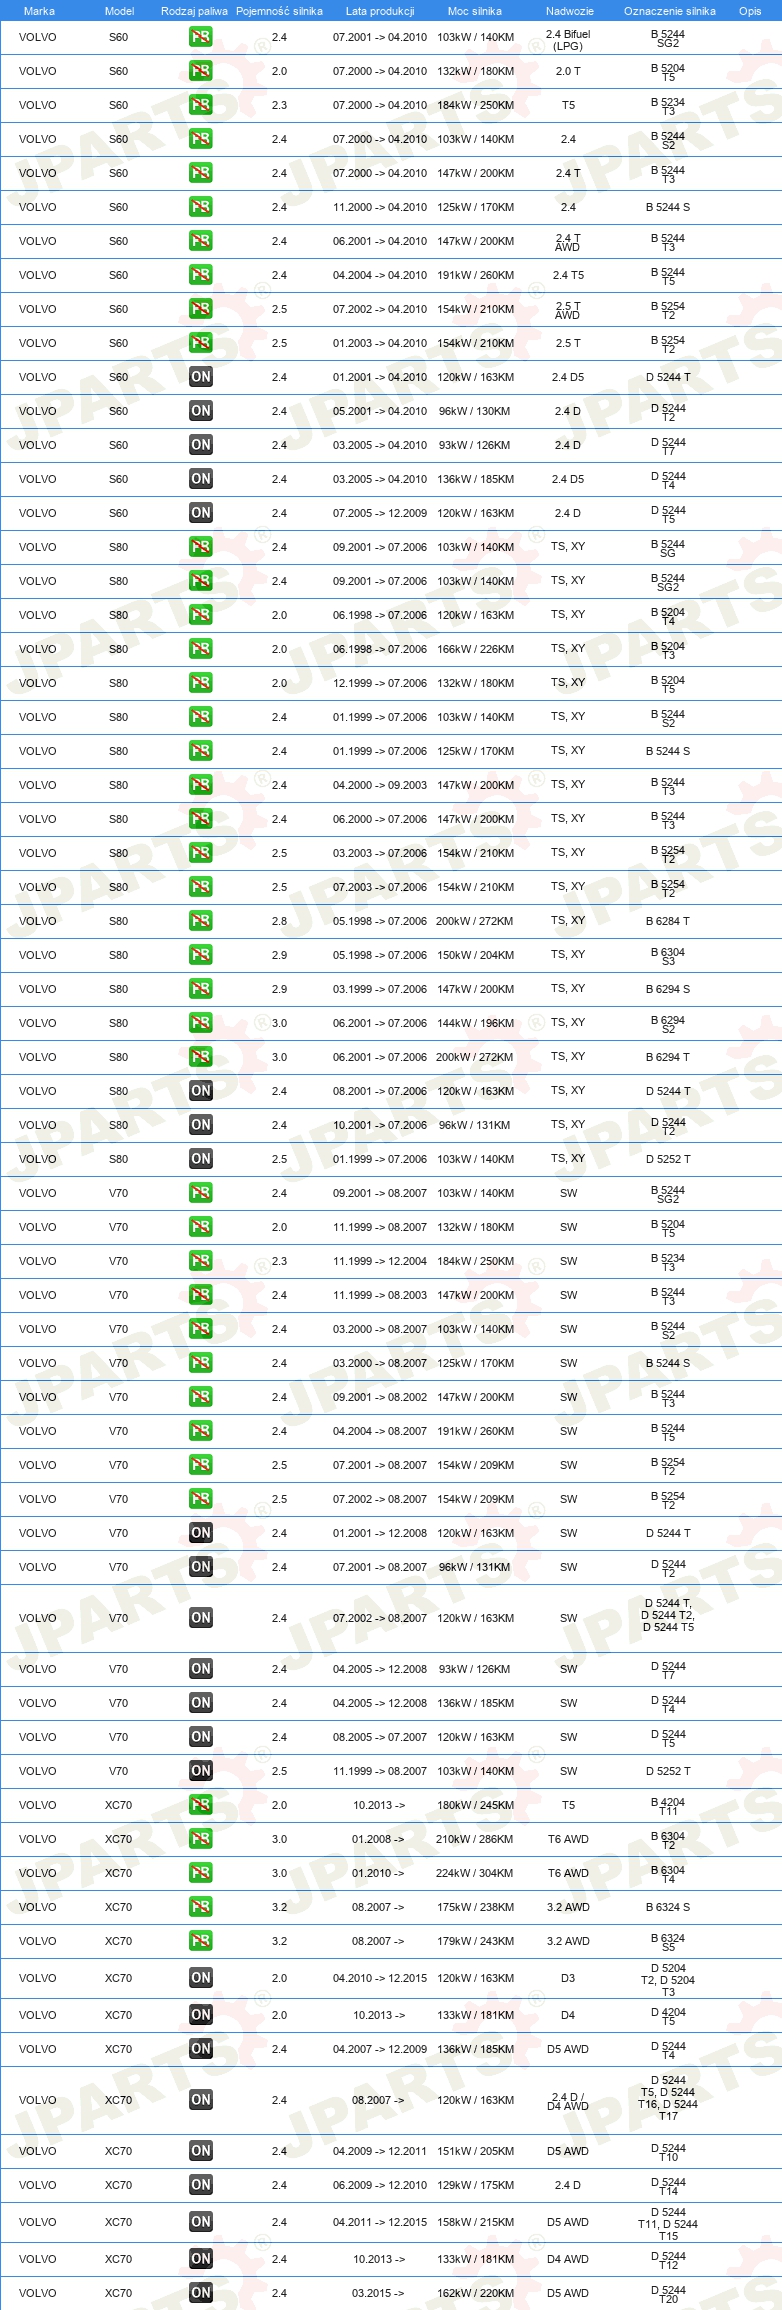Click production years '05.2001 -> 04.2010'
The image size is (782, 2310).
pos(380,411)
